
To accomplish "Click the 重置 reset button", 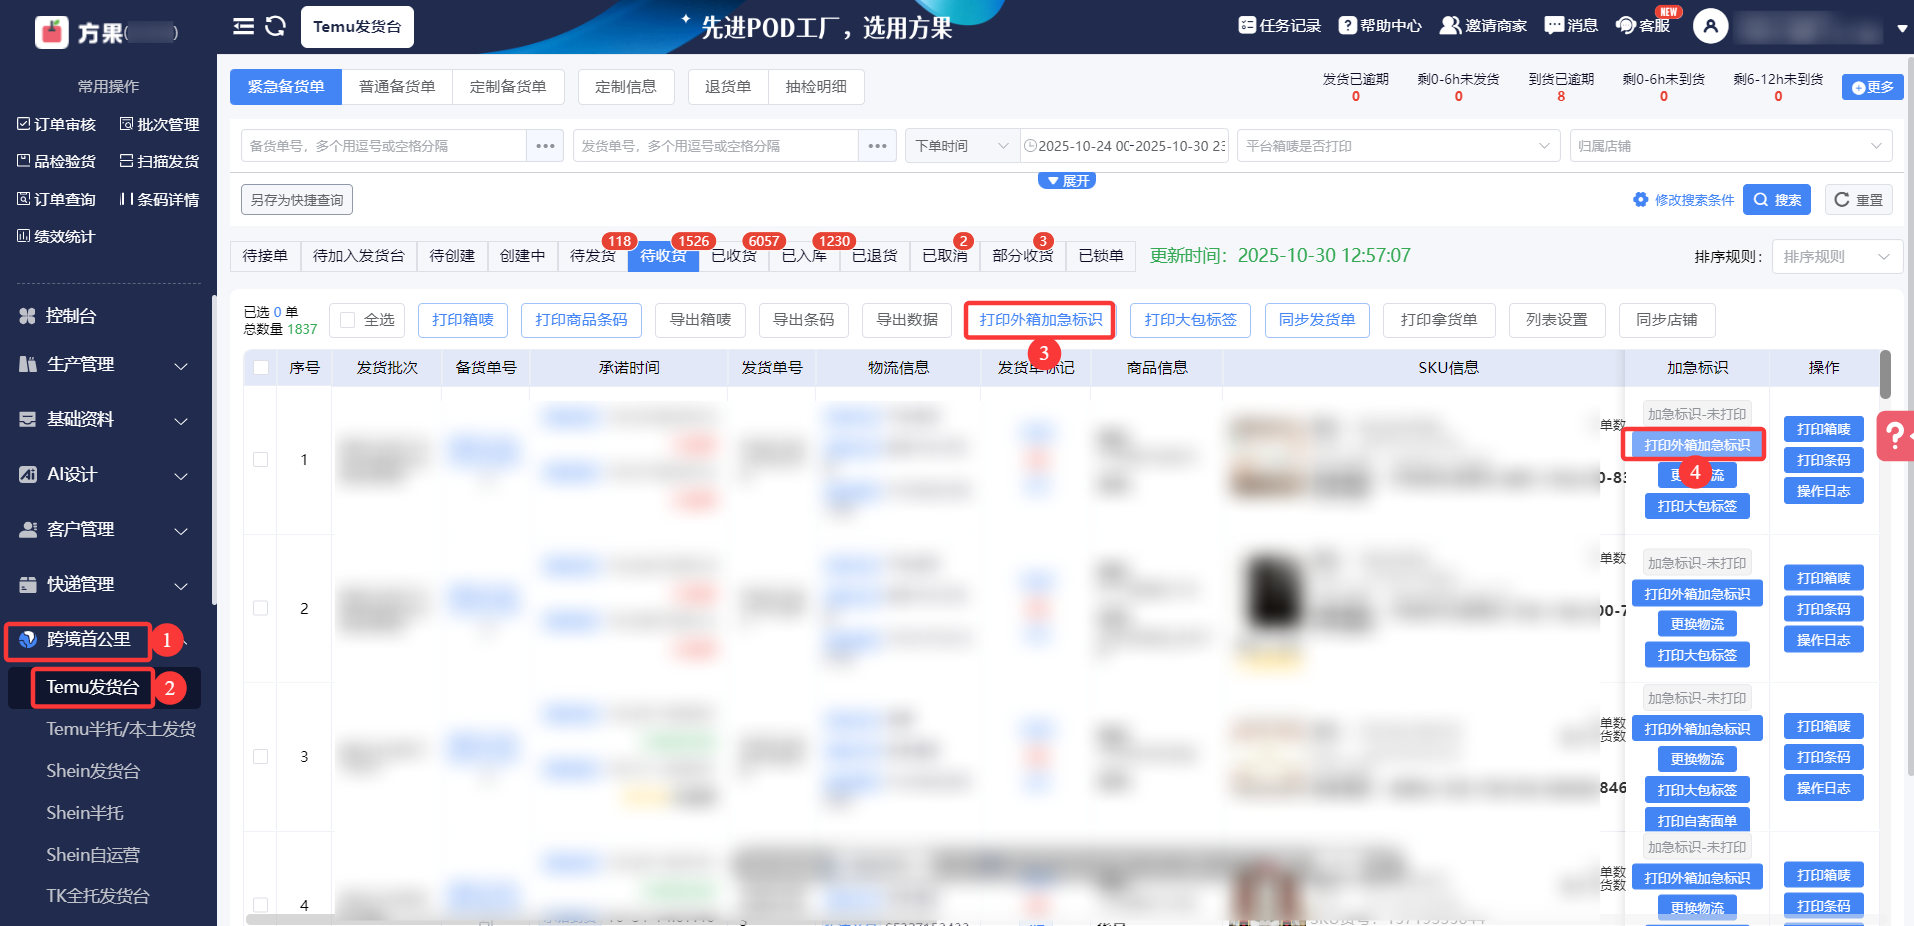I will [1859, 200].
